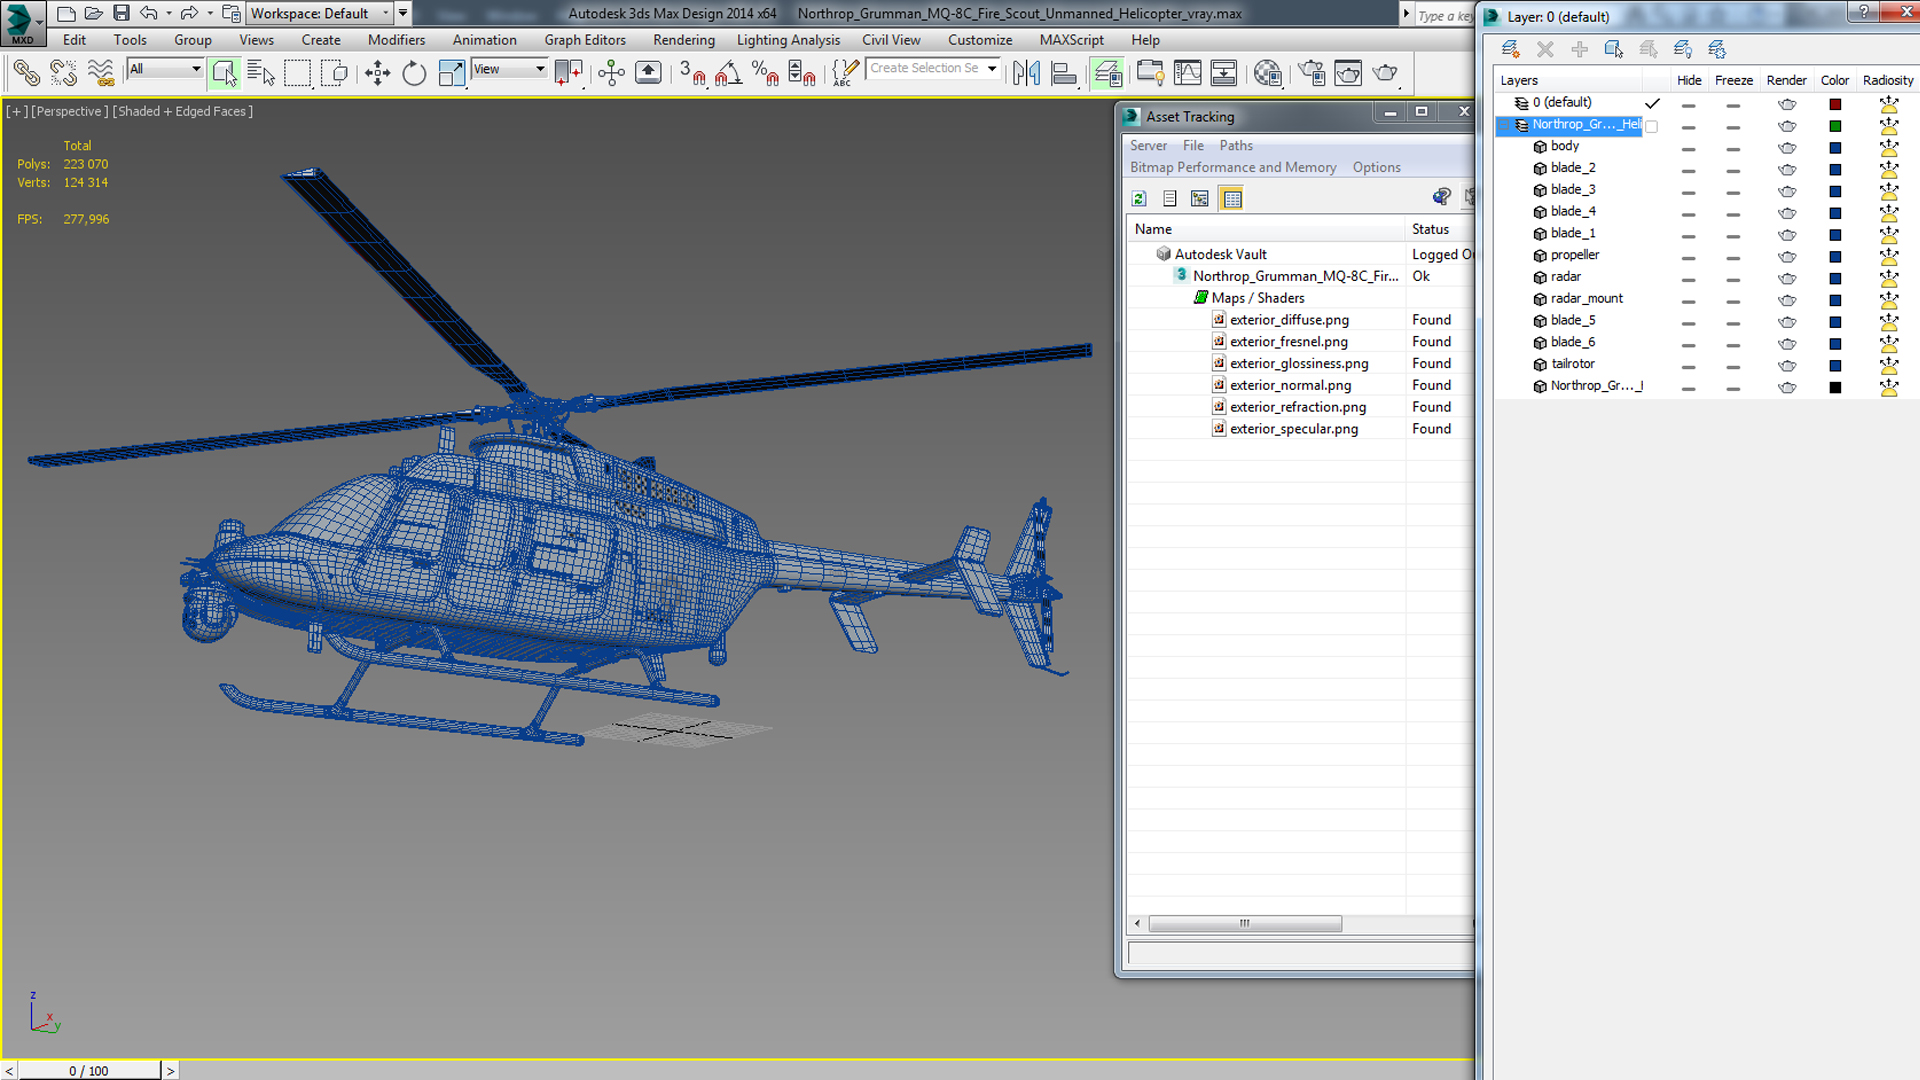Screen dimensions: 1920x1080
Task: Toggle hide for the body layer row
Action: [x=1688, y=147]
